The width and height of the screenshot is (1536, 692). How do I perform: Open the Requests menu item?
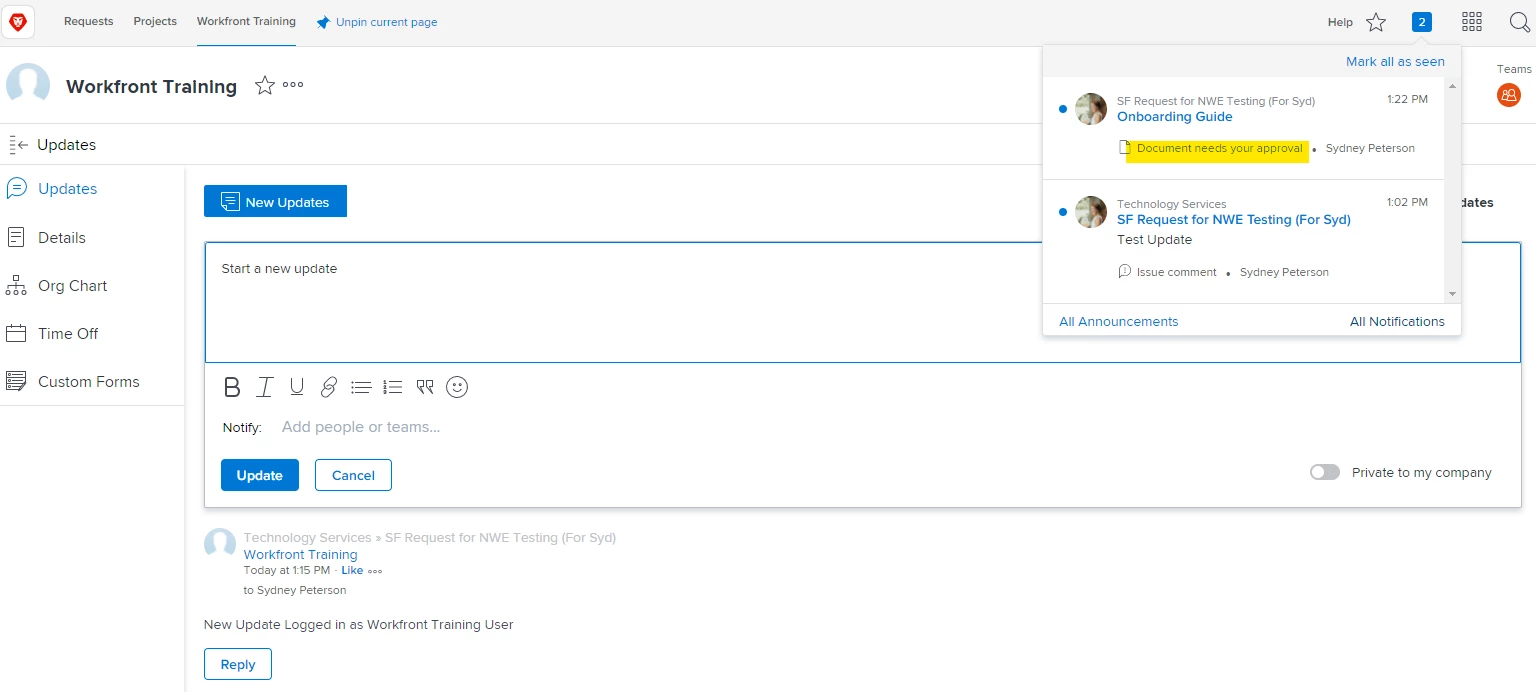click(89, 21)
